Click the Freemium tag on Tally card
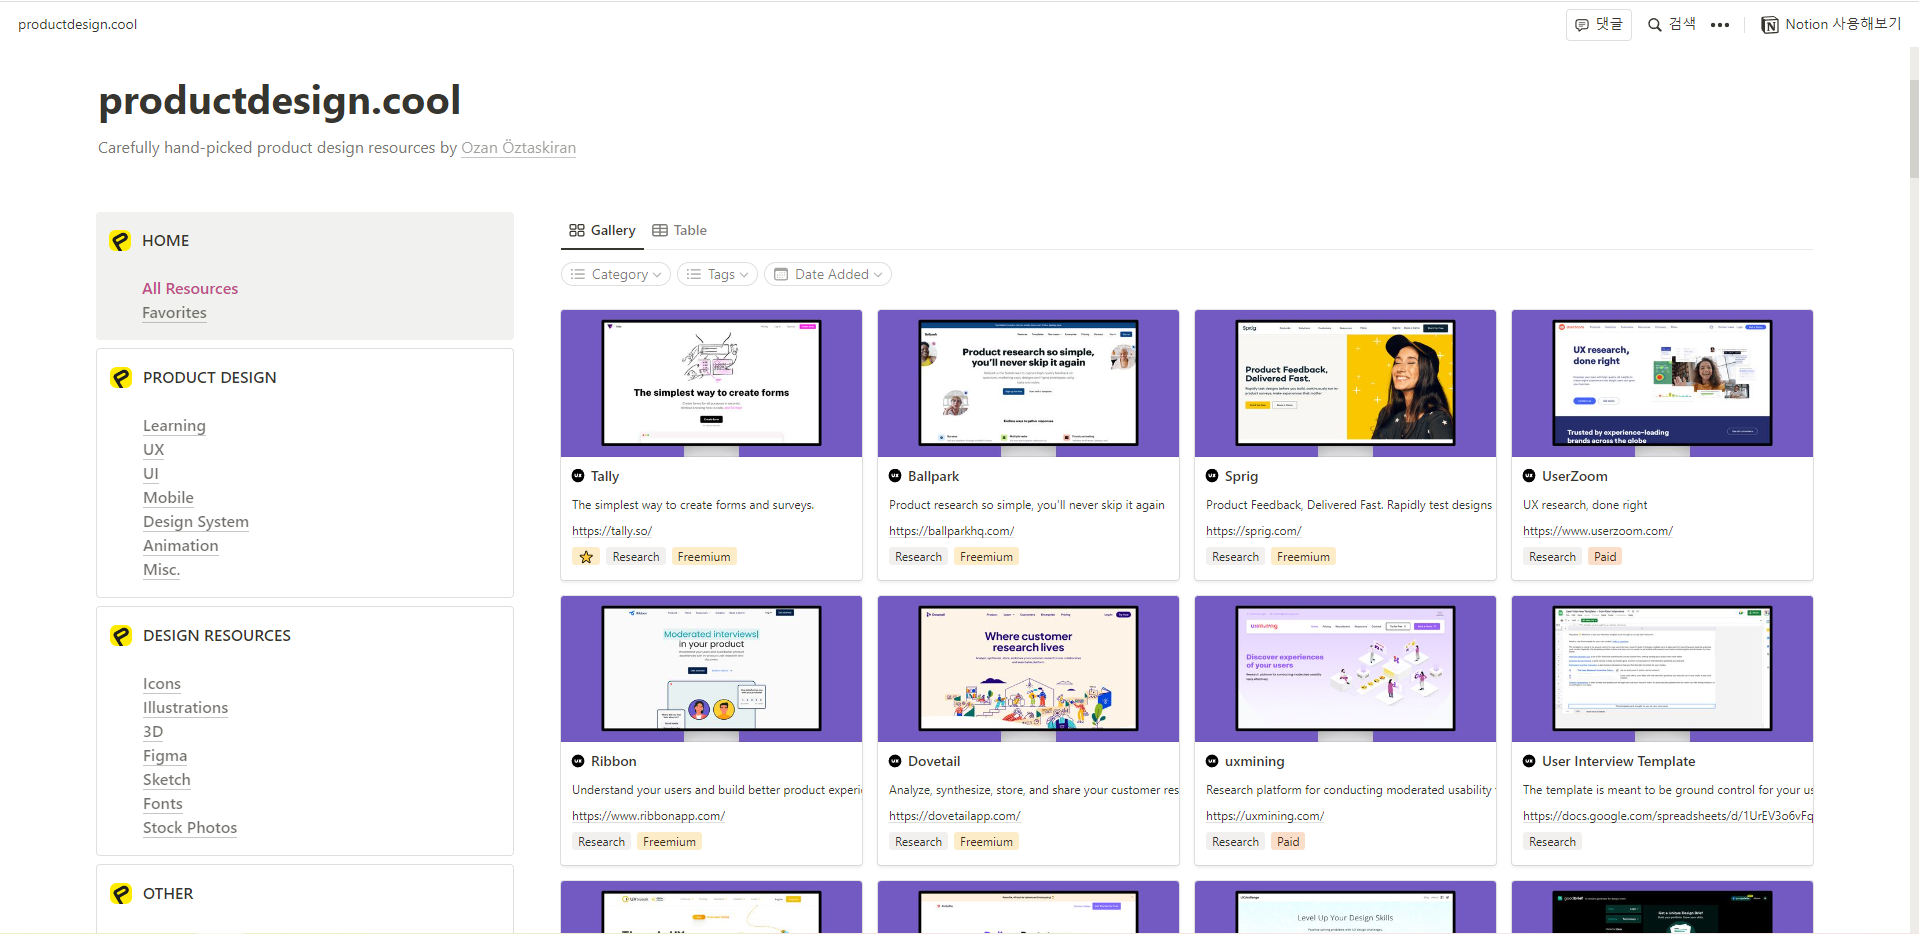 click(x=704, y=557)
